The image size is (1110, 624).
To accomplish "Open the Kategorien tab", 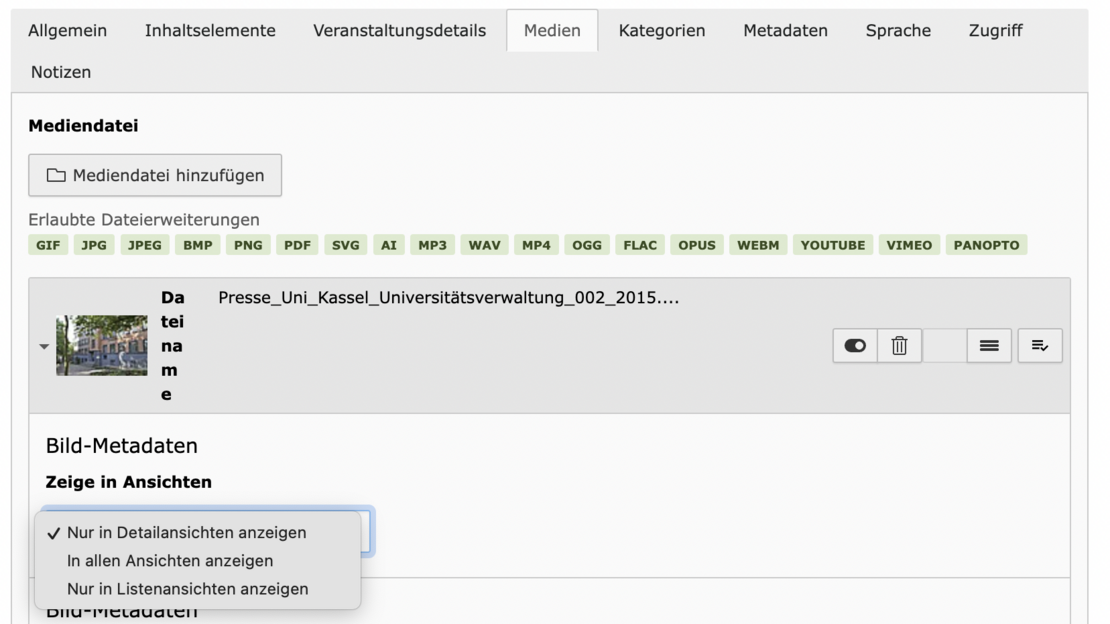I will click(x=661, y=31).
